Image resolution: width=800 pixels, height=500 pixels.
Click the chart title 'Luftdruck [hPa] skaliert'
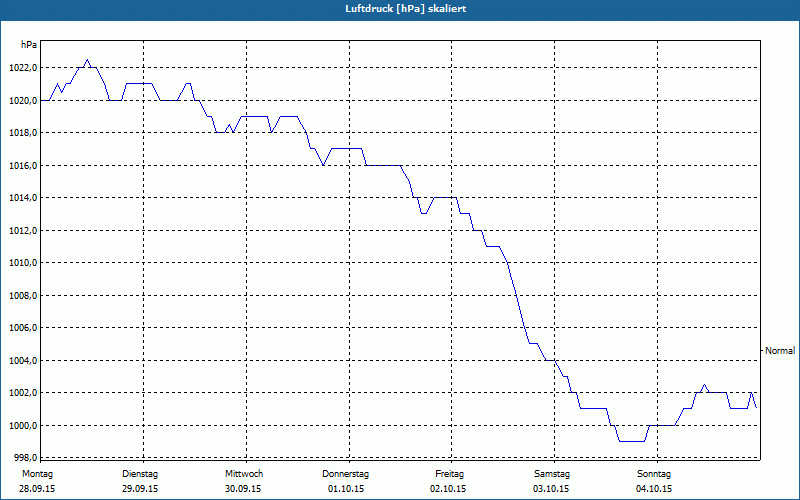coord(406,9)
